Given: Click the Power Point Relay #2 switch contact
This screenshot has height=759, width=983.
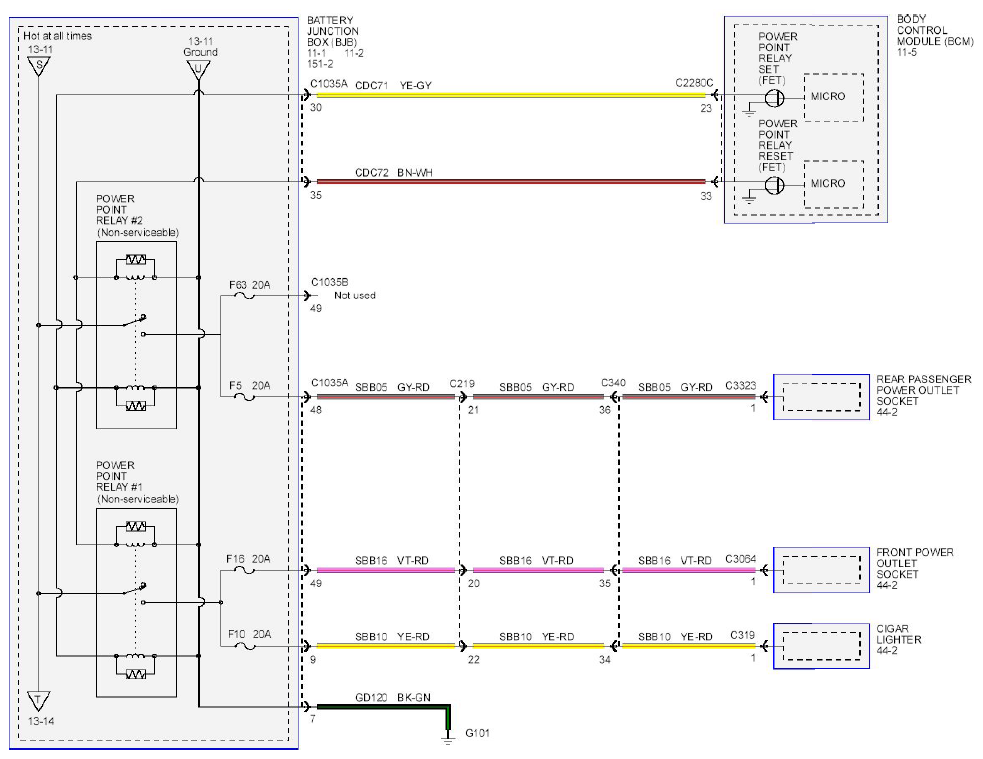Looking at the screenshot, I should click(x=134, y=325).
